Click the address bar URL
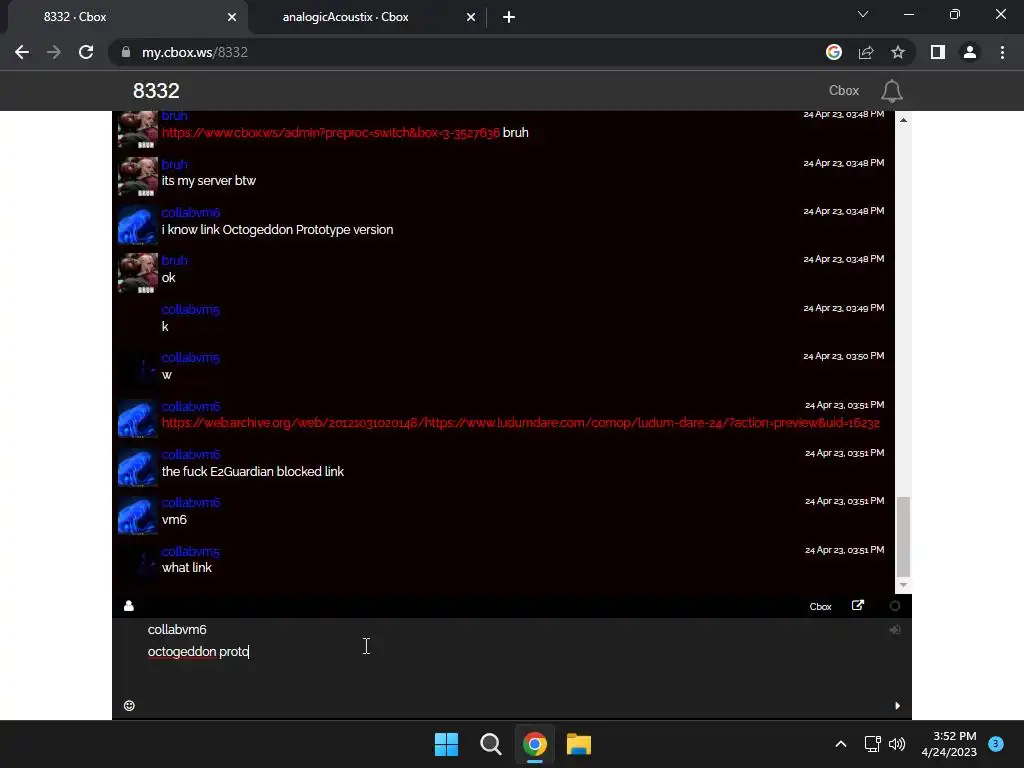The width and height of the screenshot is (1024, 768). click(x=195, y=52)
